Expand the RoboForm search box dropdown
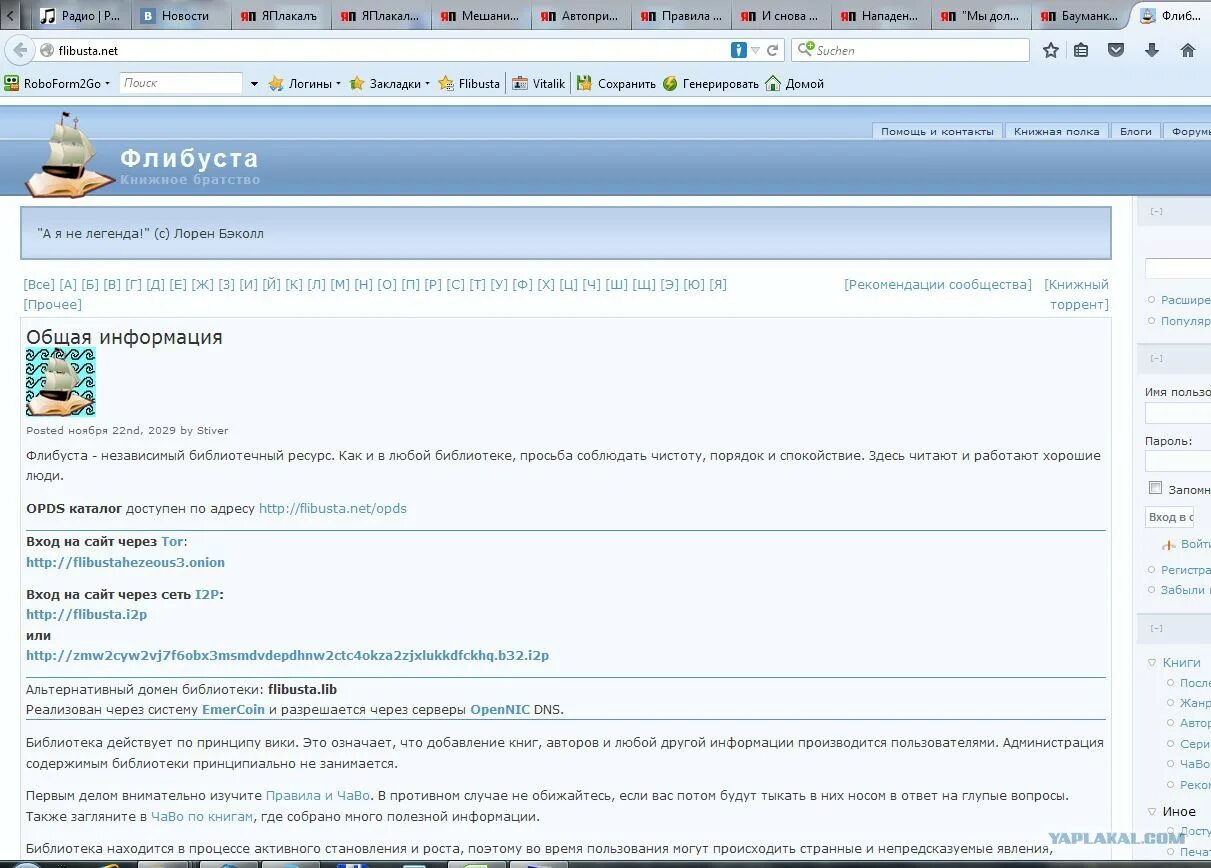The image size is (1211, 868). 254,84
